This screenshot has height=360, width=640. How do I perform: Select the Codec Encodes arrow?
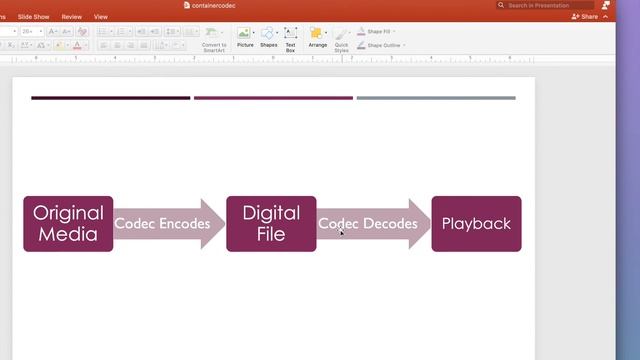[169, 224]
